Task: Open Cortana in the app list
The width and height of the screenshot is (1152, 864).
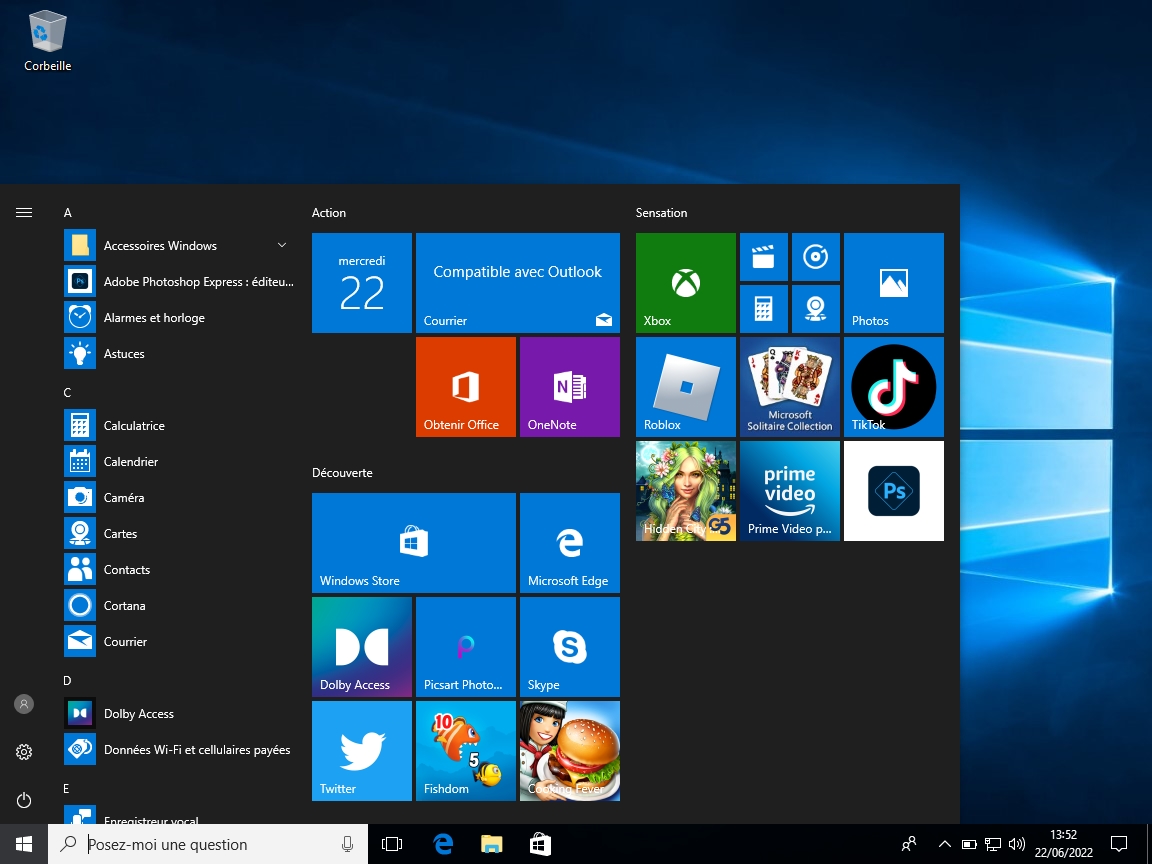Action: pyautogui.click(x=179, y=605)
